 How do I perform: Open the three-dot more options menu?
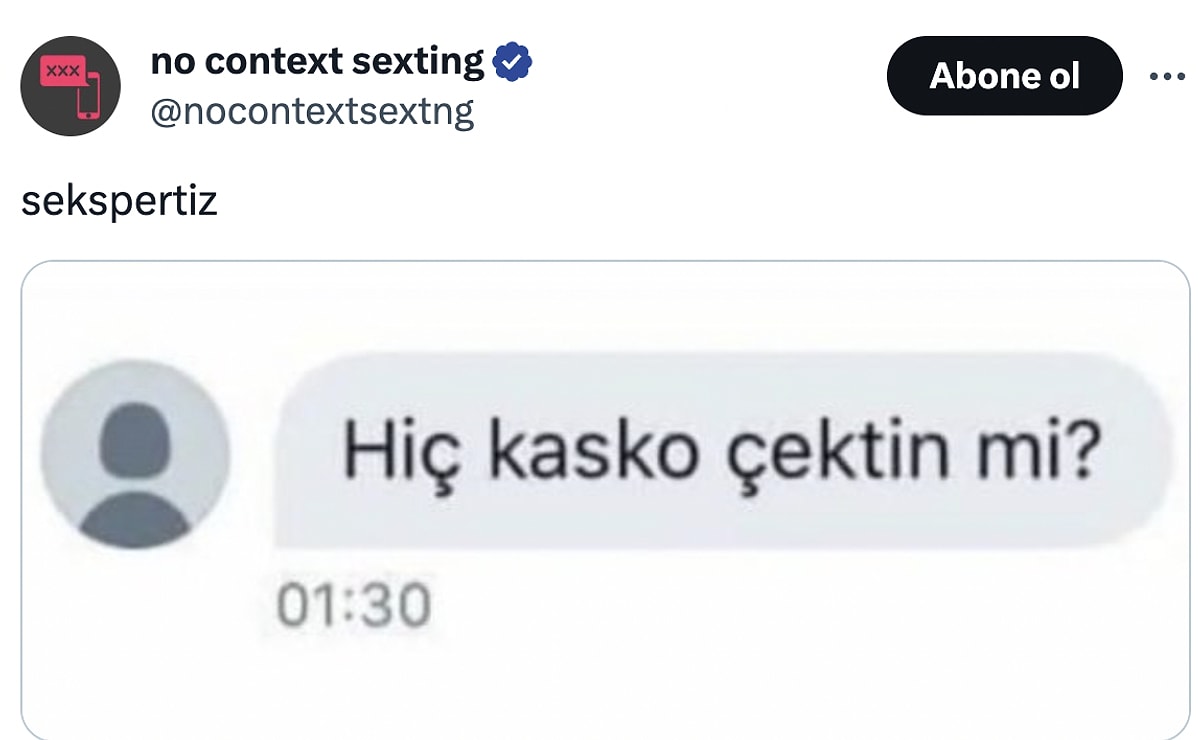[x=1167, y=76]
